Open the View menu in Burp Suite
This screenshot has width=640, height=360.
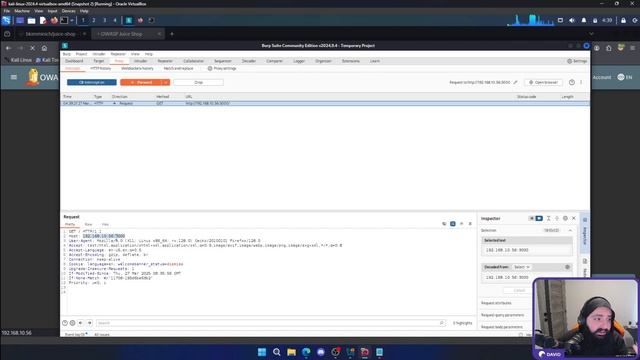click(x=135, y=54)
